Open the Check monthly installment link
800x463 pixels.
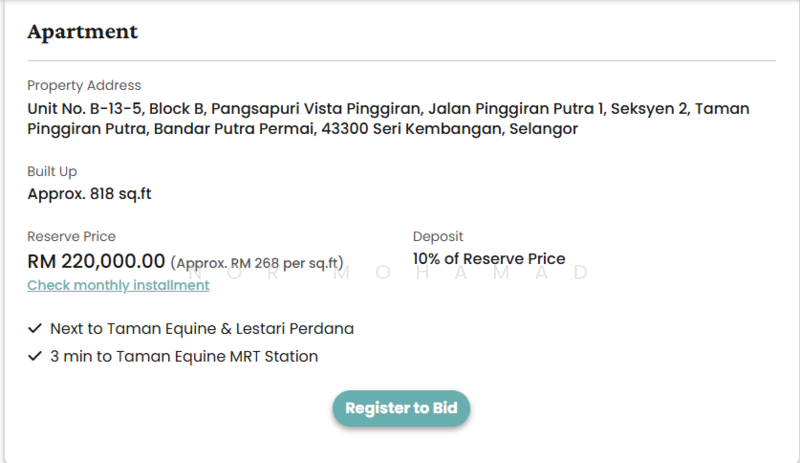point(118,286)
